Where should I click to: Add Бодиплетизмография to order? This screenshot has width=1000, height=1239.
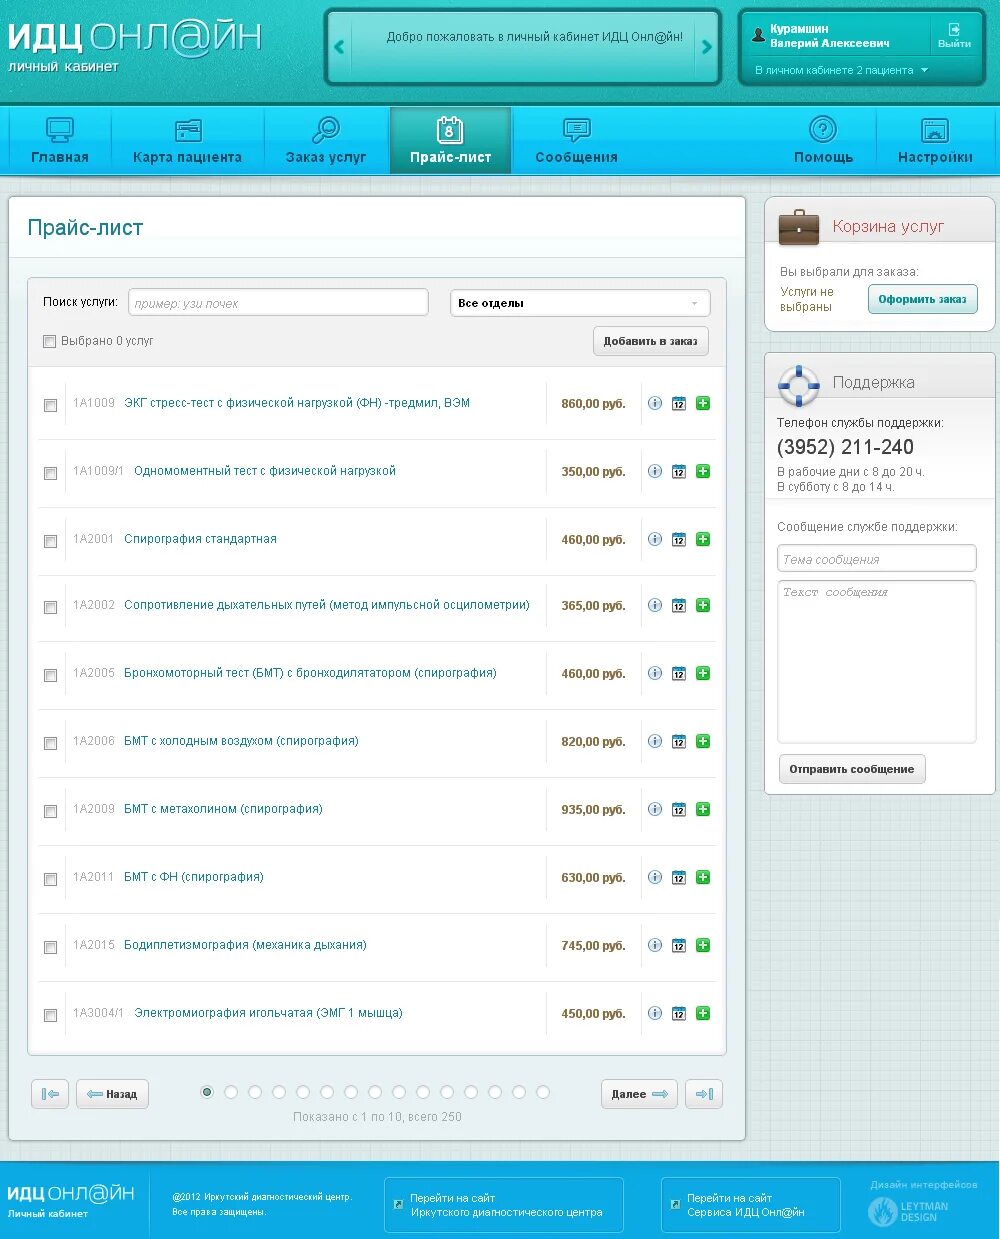(x=703, y=945)
